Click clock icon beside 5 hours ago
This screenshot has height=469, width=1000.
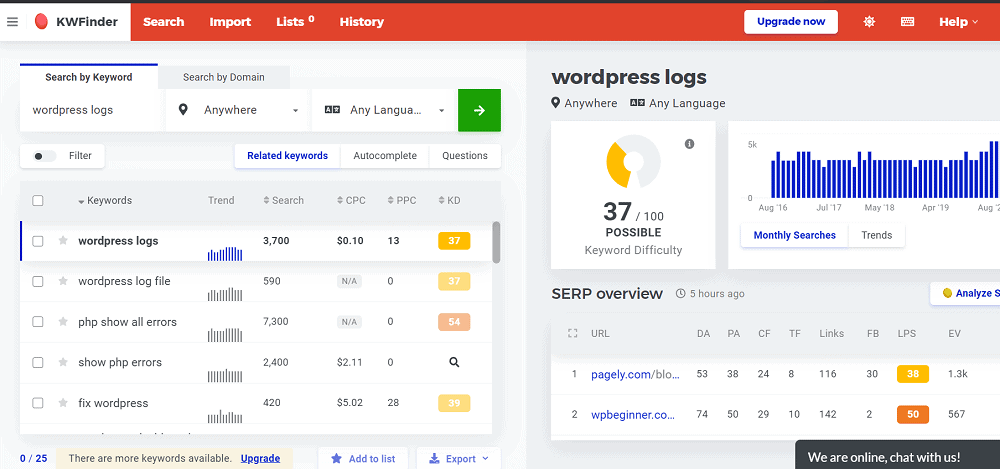(x=680, y=294)
